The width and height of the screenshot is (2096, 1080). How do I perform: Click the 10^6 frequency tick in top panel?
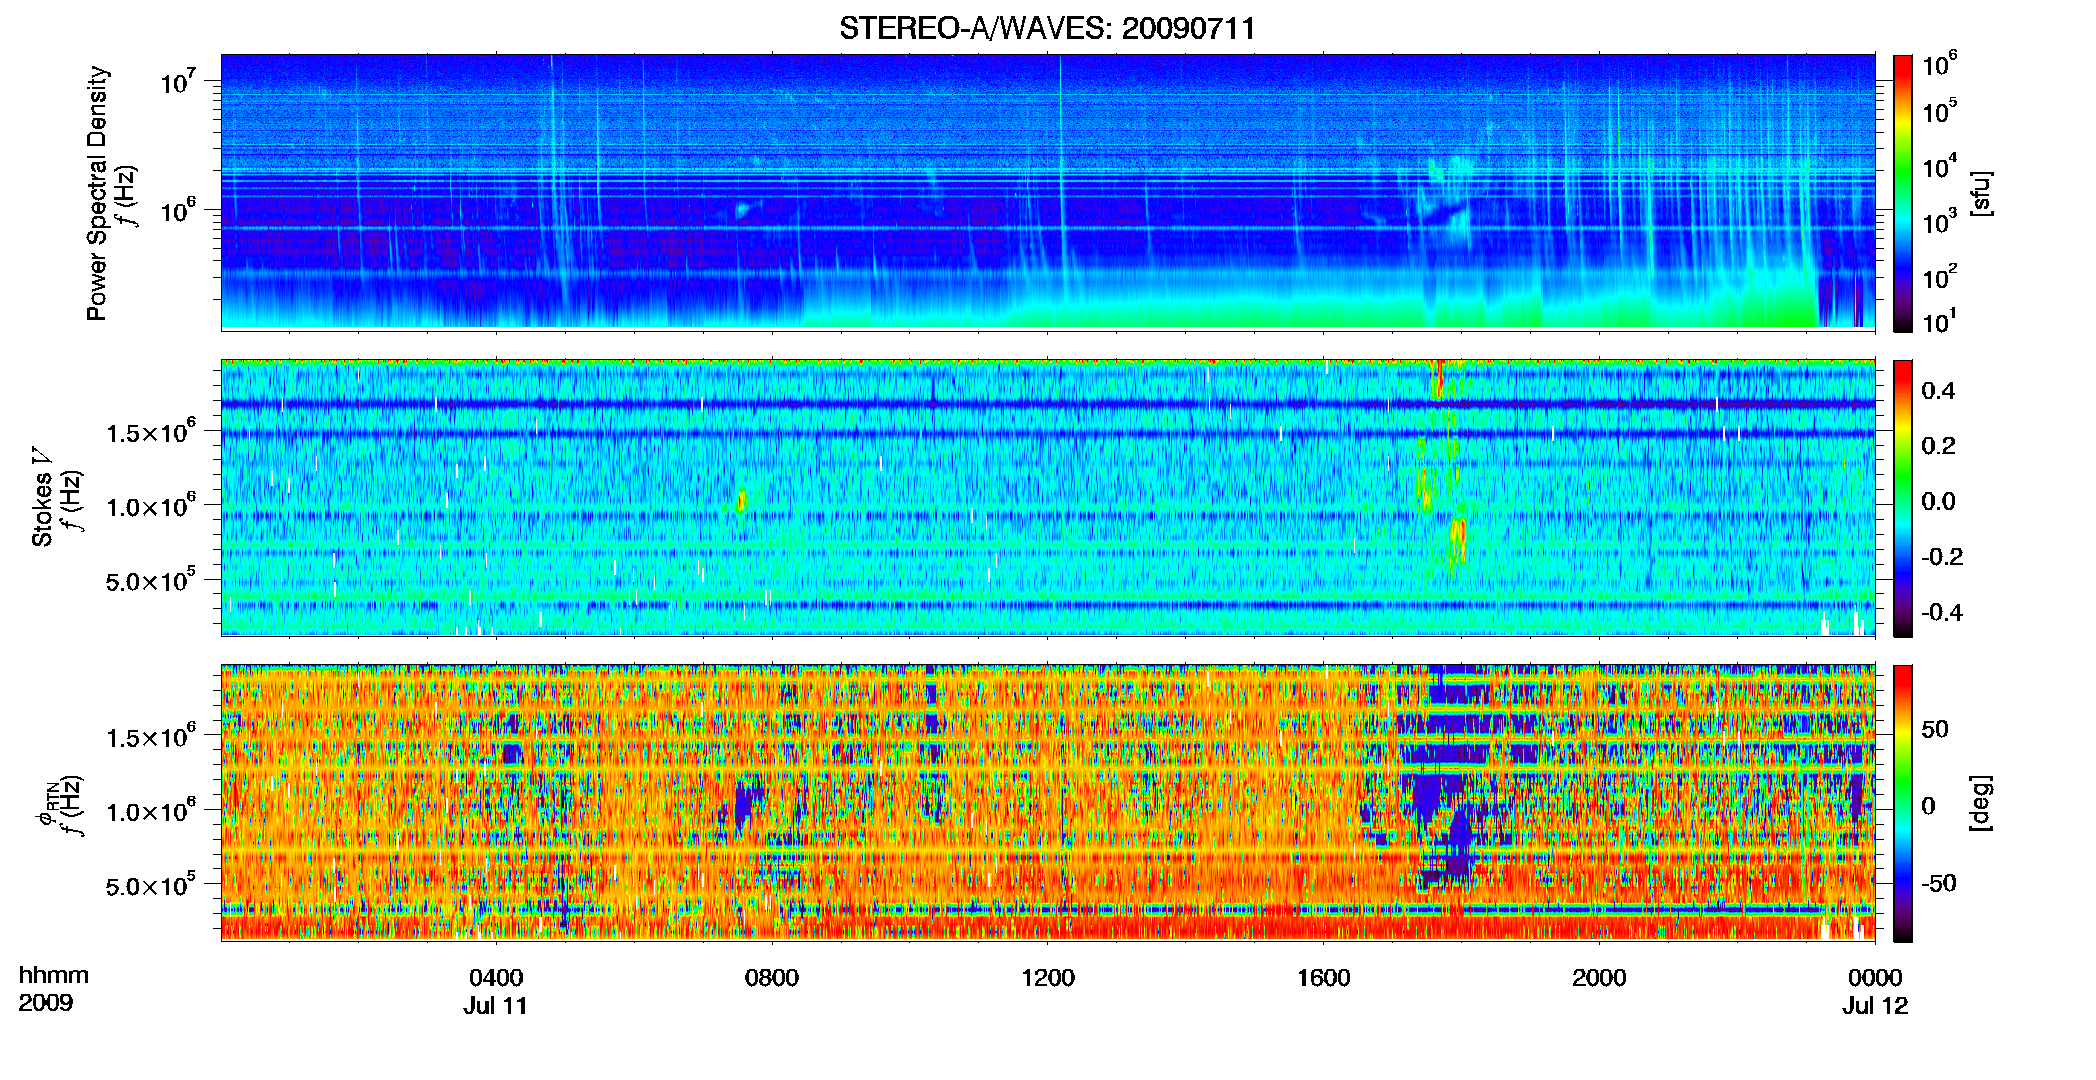click(x=177, y=209)
